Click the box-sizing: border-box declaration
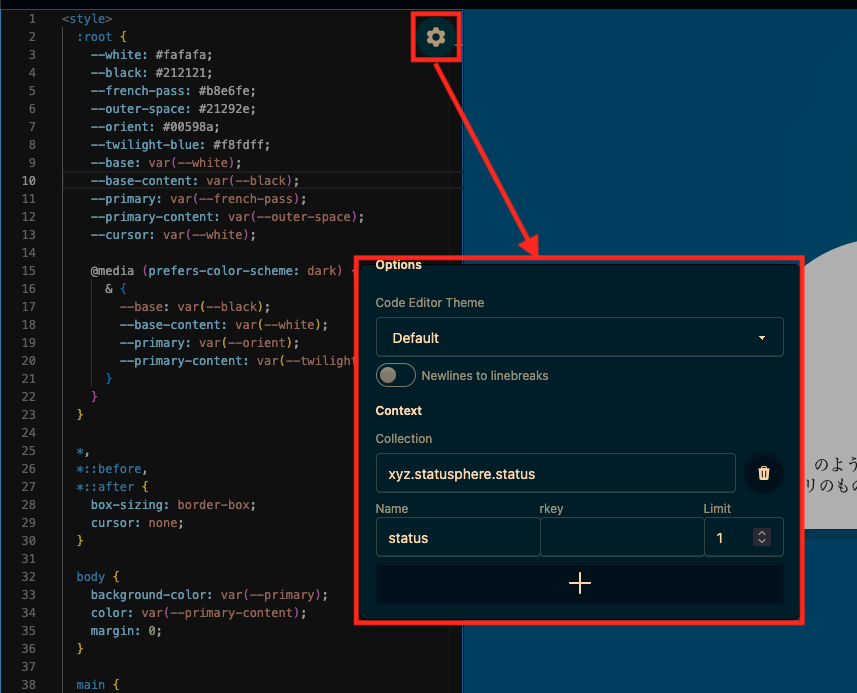The width and height of the screenshot is (857, 693). [x=173, y=505]
